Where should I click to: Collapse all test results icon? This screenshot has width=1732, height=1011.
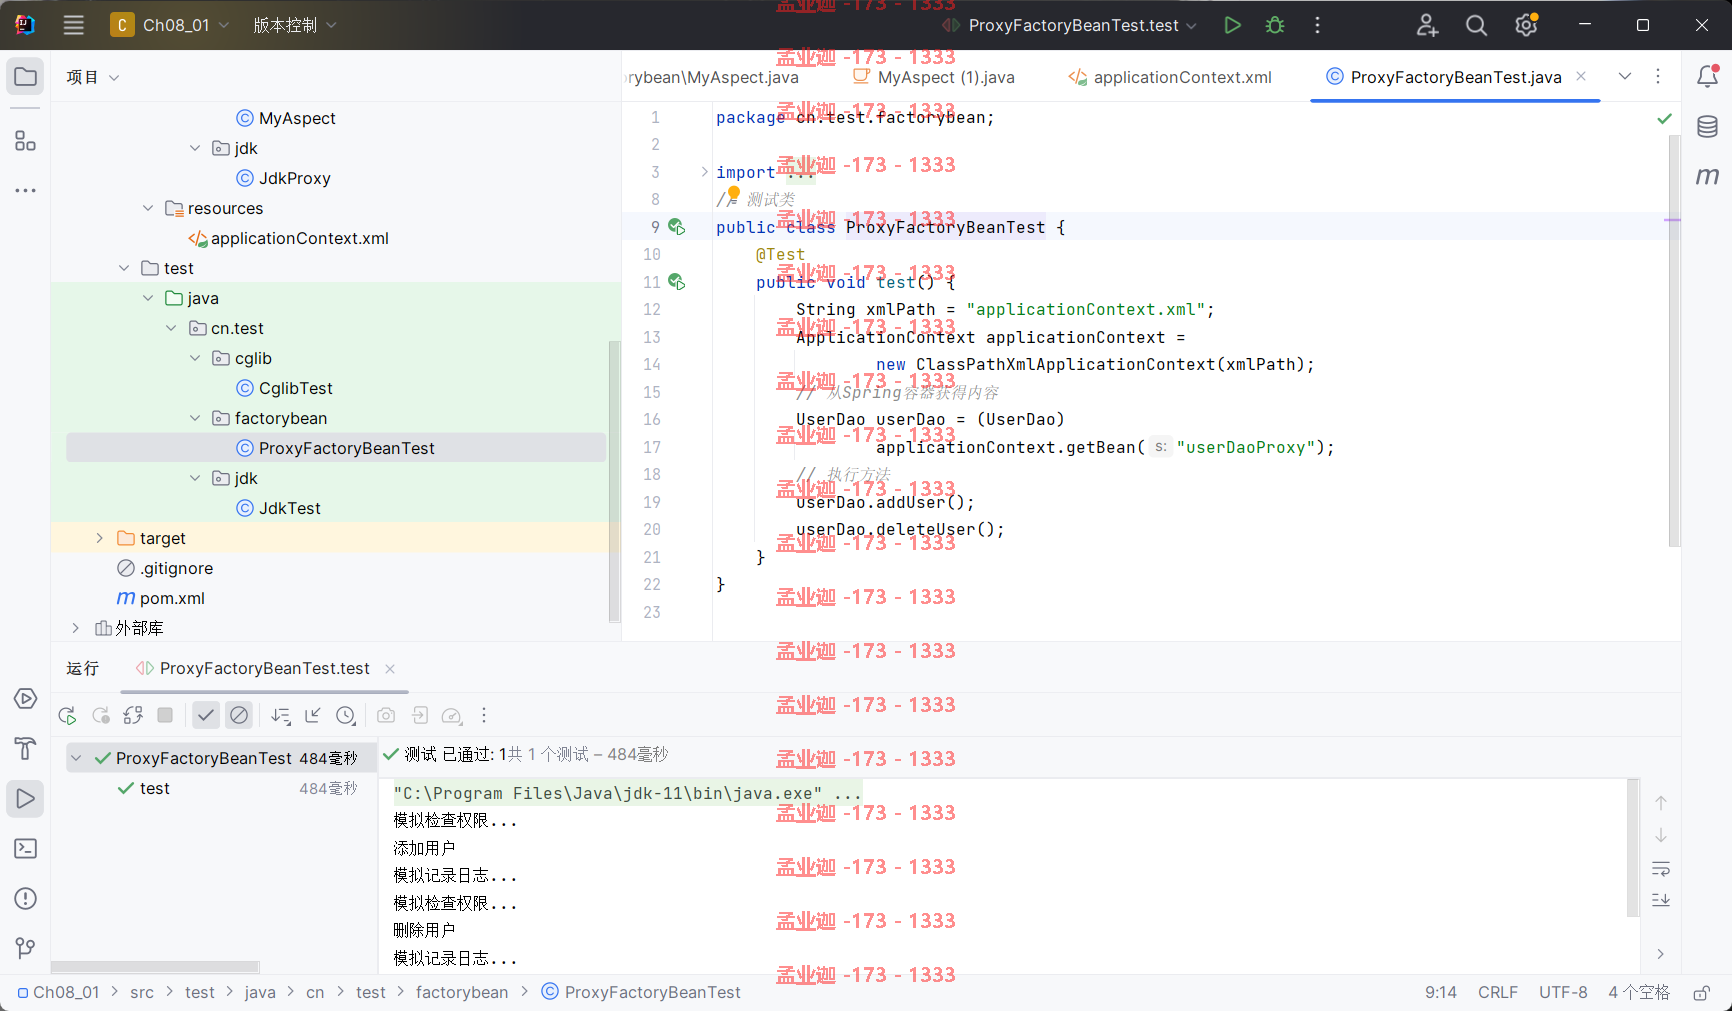click(313, 715)
